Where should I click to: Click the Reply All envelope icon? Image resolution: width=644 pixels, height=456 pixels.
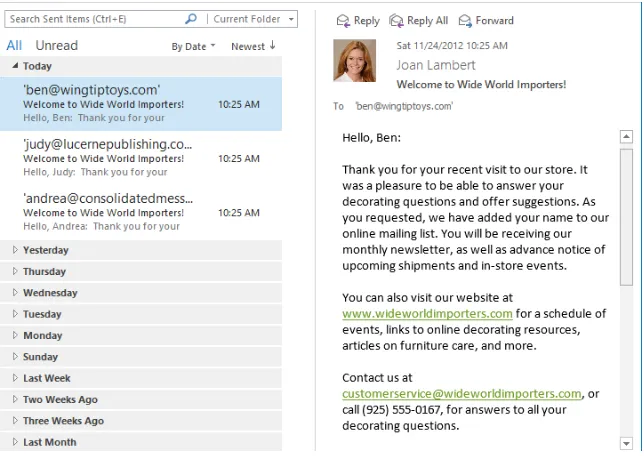point(396,21)
